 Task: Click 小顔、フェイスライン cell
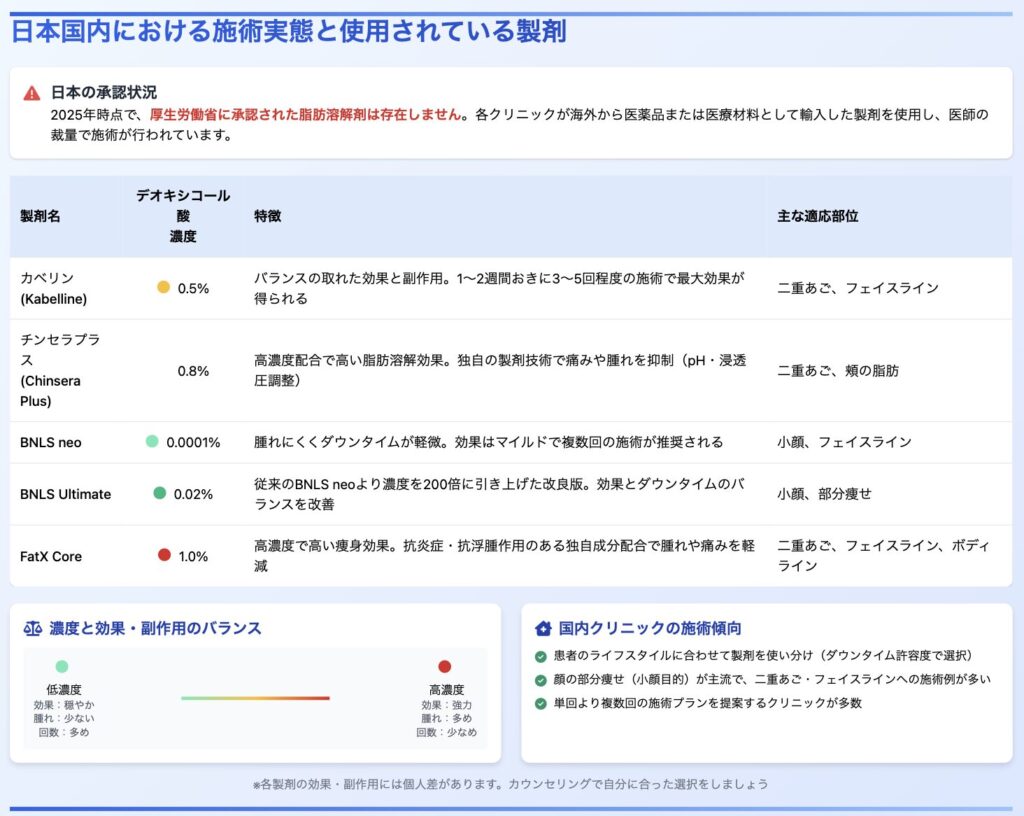(844, 442)
